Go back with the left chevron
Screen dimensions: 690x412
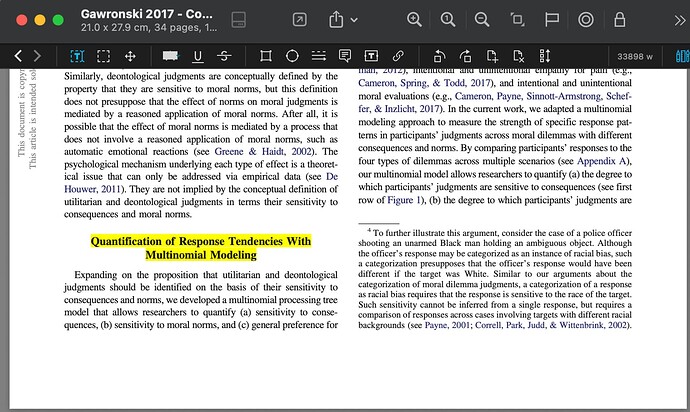coord(18,56)
